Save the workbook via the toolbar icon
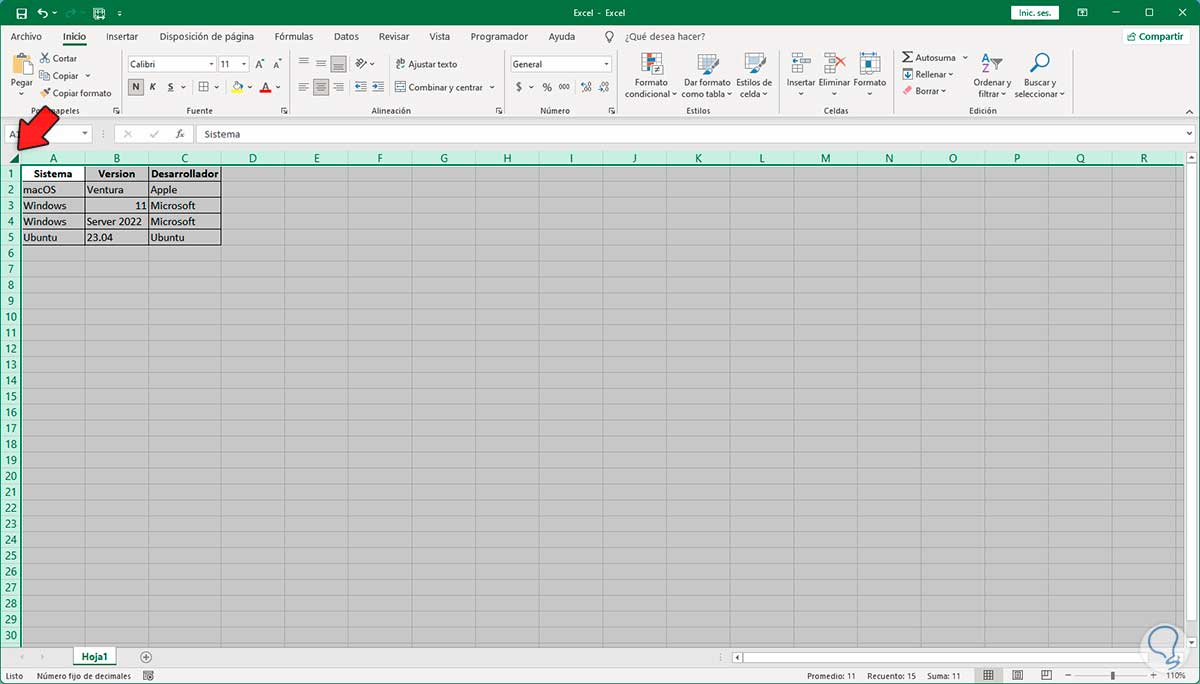The image size is (1200, 684). pos(22,13)
